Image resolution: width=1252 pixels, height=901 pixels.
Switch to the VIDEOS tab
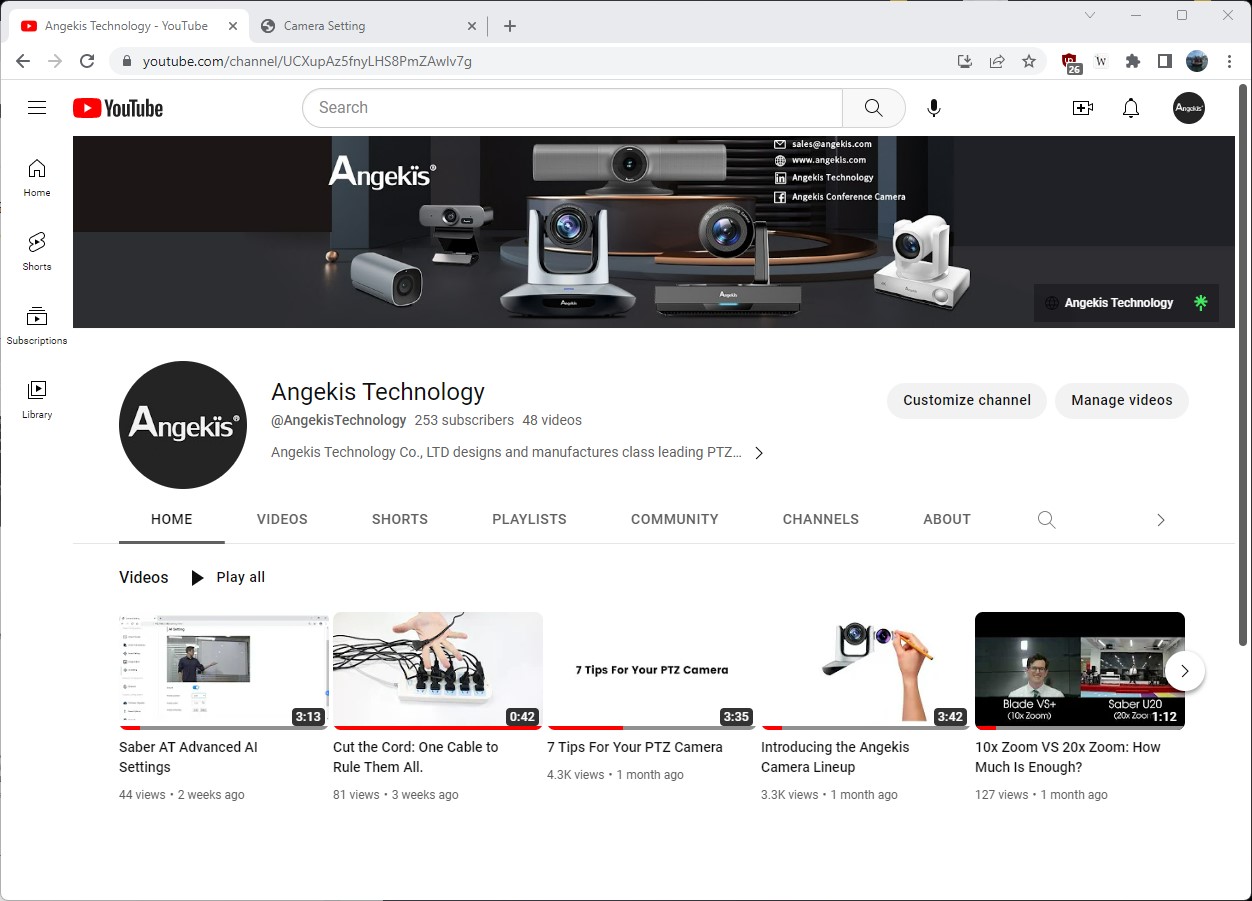click(x=281, y=519)
